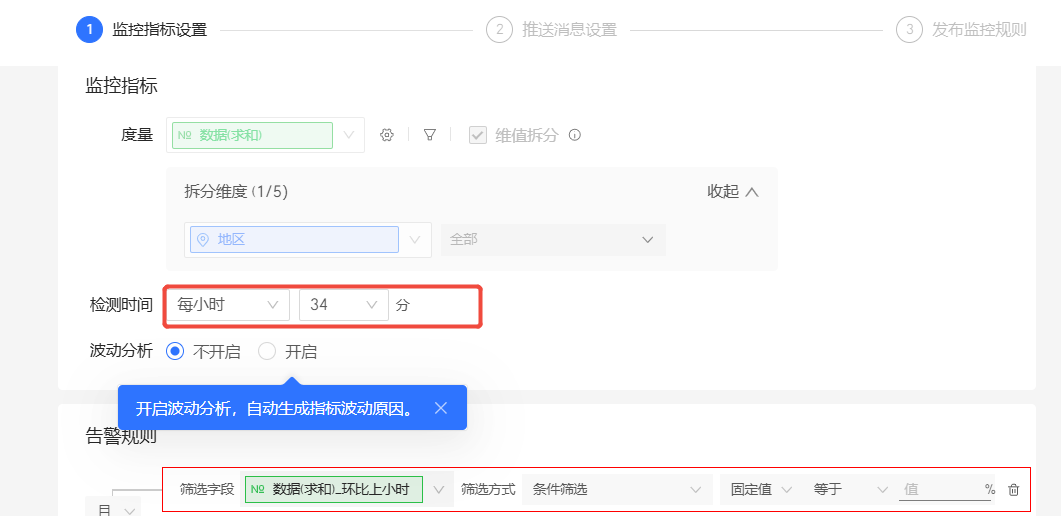Click the 地区 location pin icon
Viewport: 1061px width, 516px height.
(x=202, y=239)
